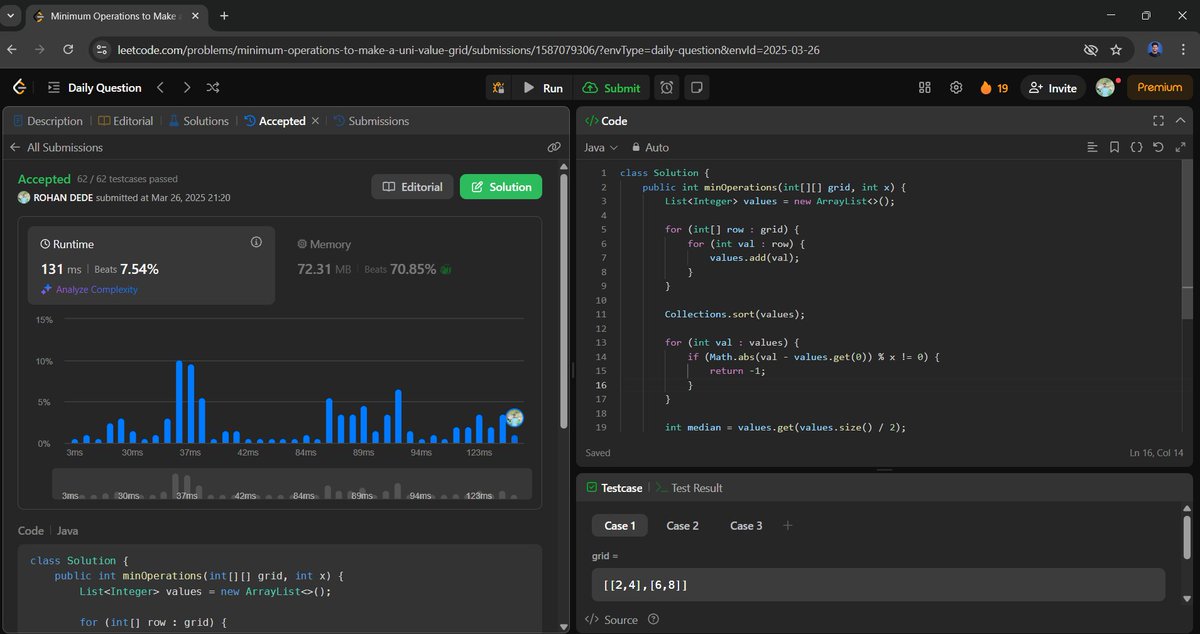This screenshot has width=1200, height=634.
Task: Open LeetCode settings gear
Action: (x=956, y=88)
